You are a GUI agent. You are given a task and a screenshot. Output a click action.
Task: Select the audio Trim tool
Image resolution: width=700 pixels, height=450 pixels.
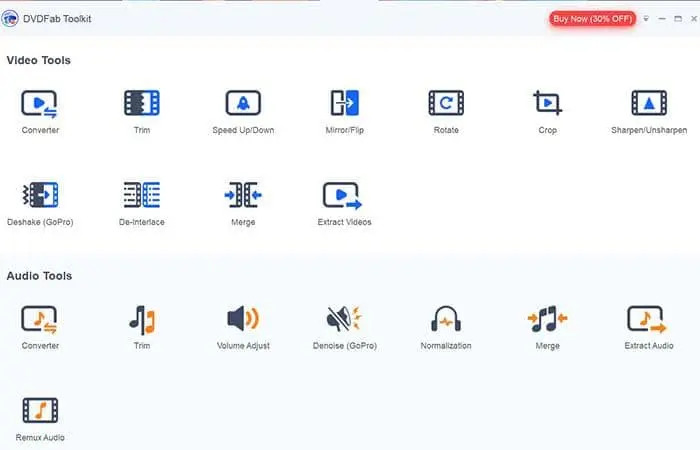tap(141, 319)
